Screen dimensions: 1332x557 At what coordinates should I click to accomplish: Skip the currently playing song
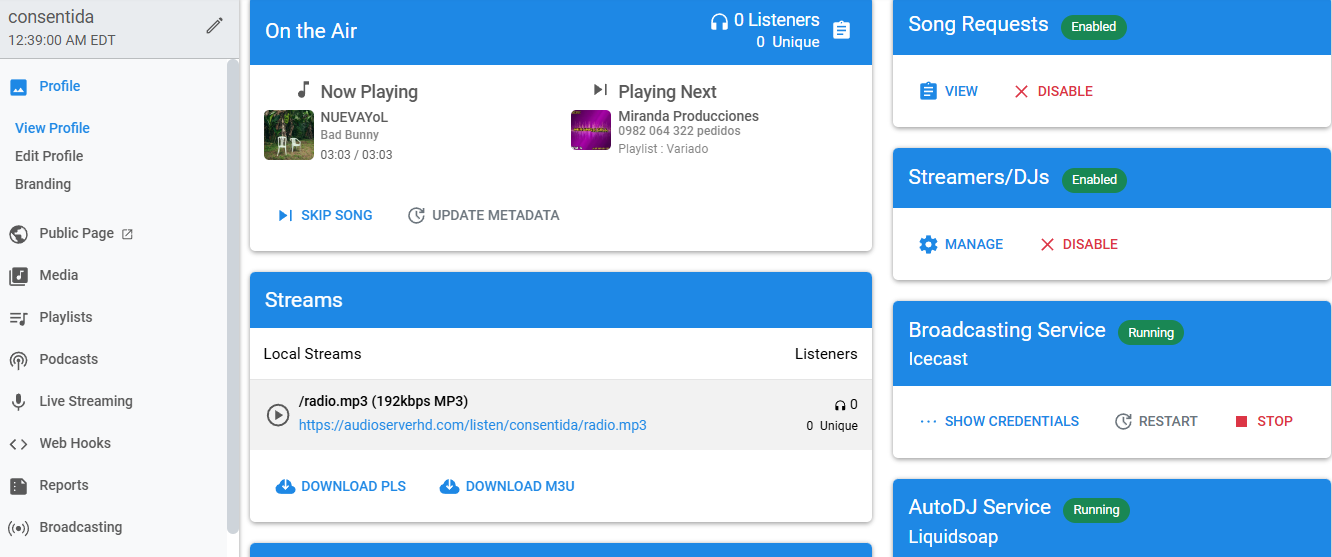[x=325, y=215]
